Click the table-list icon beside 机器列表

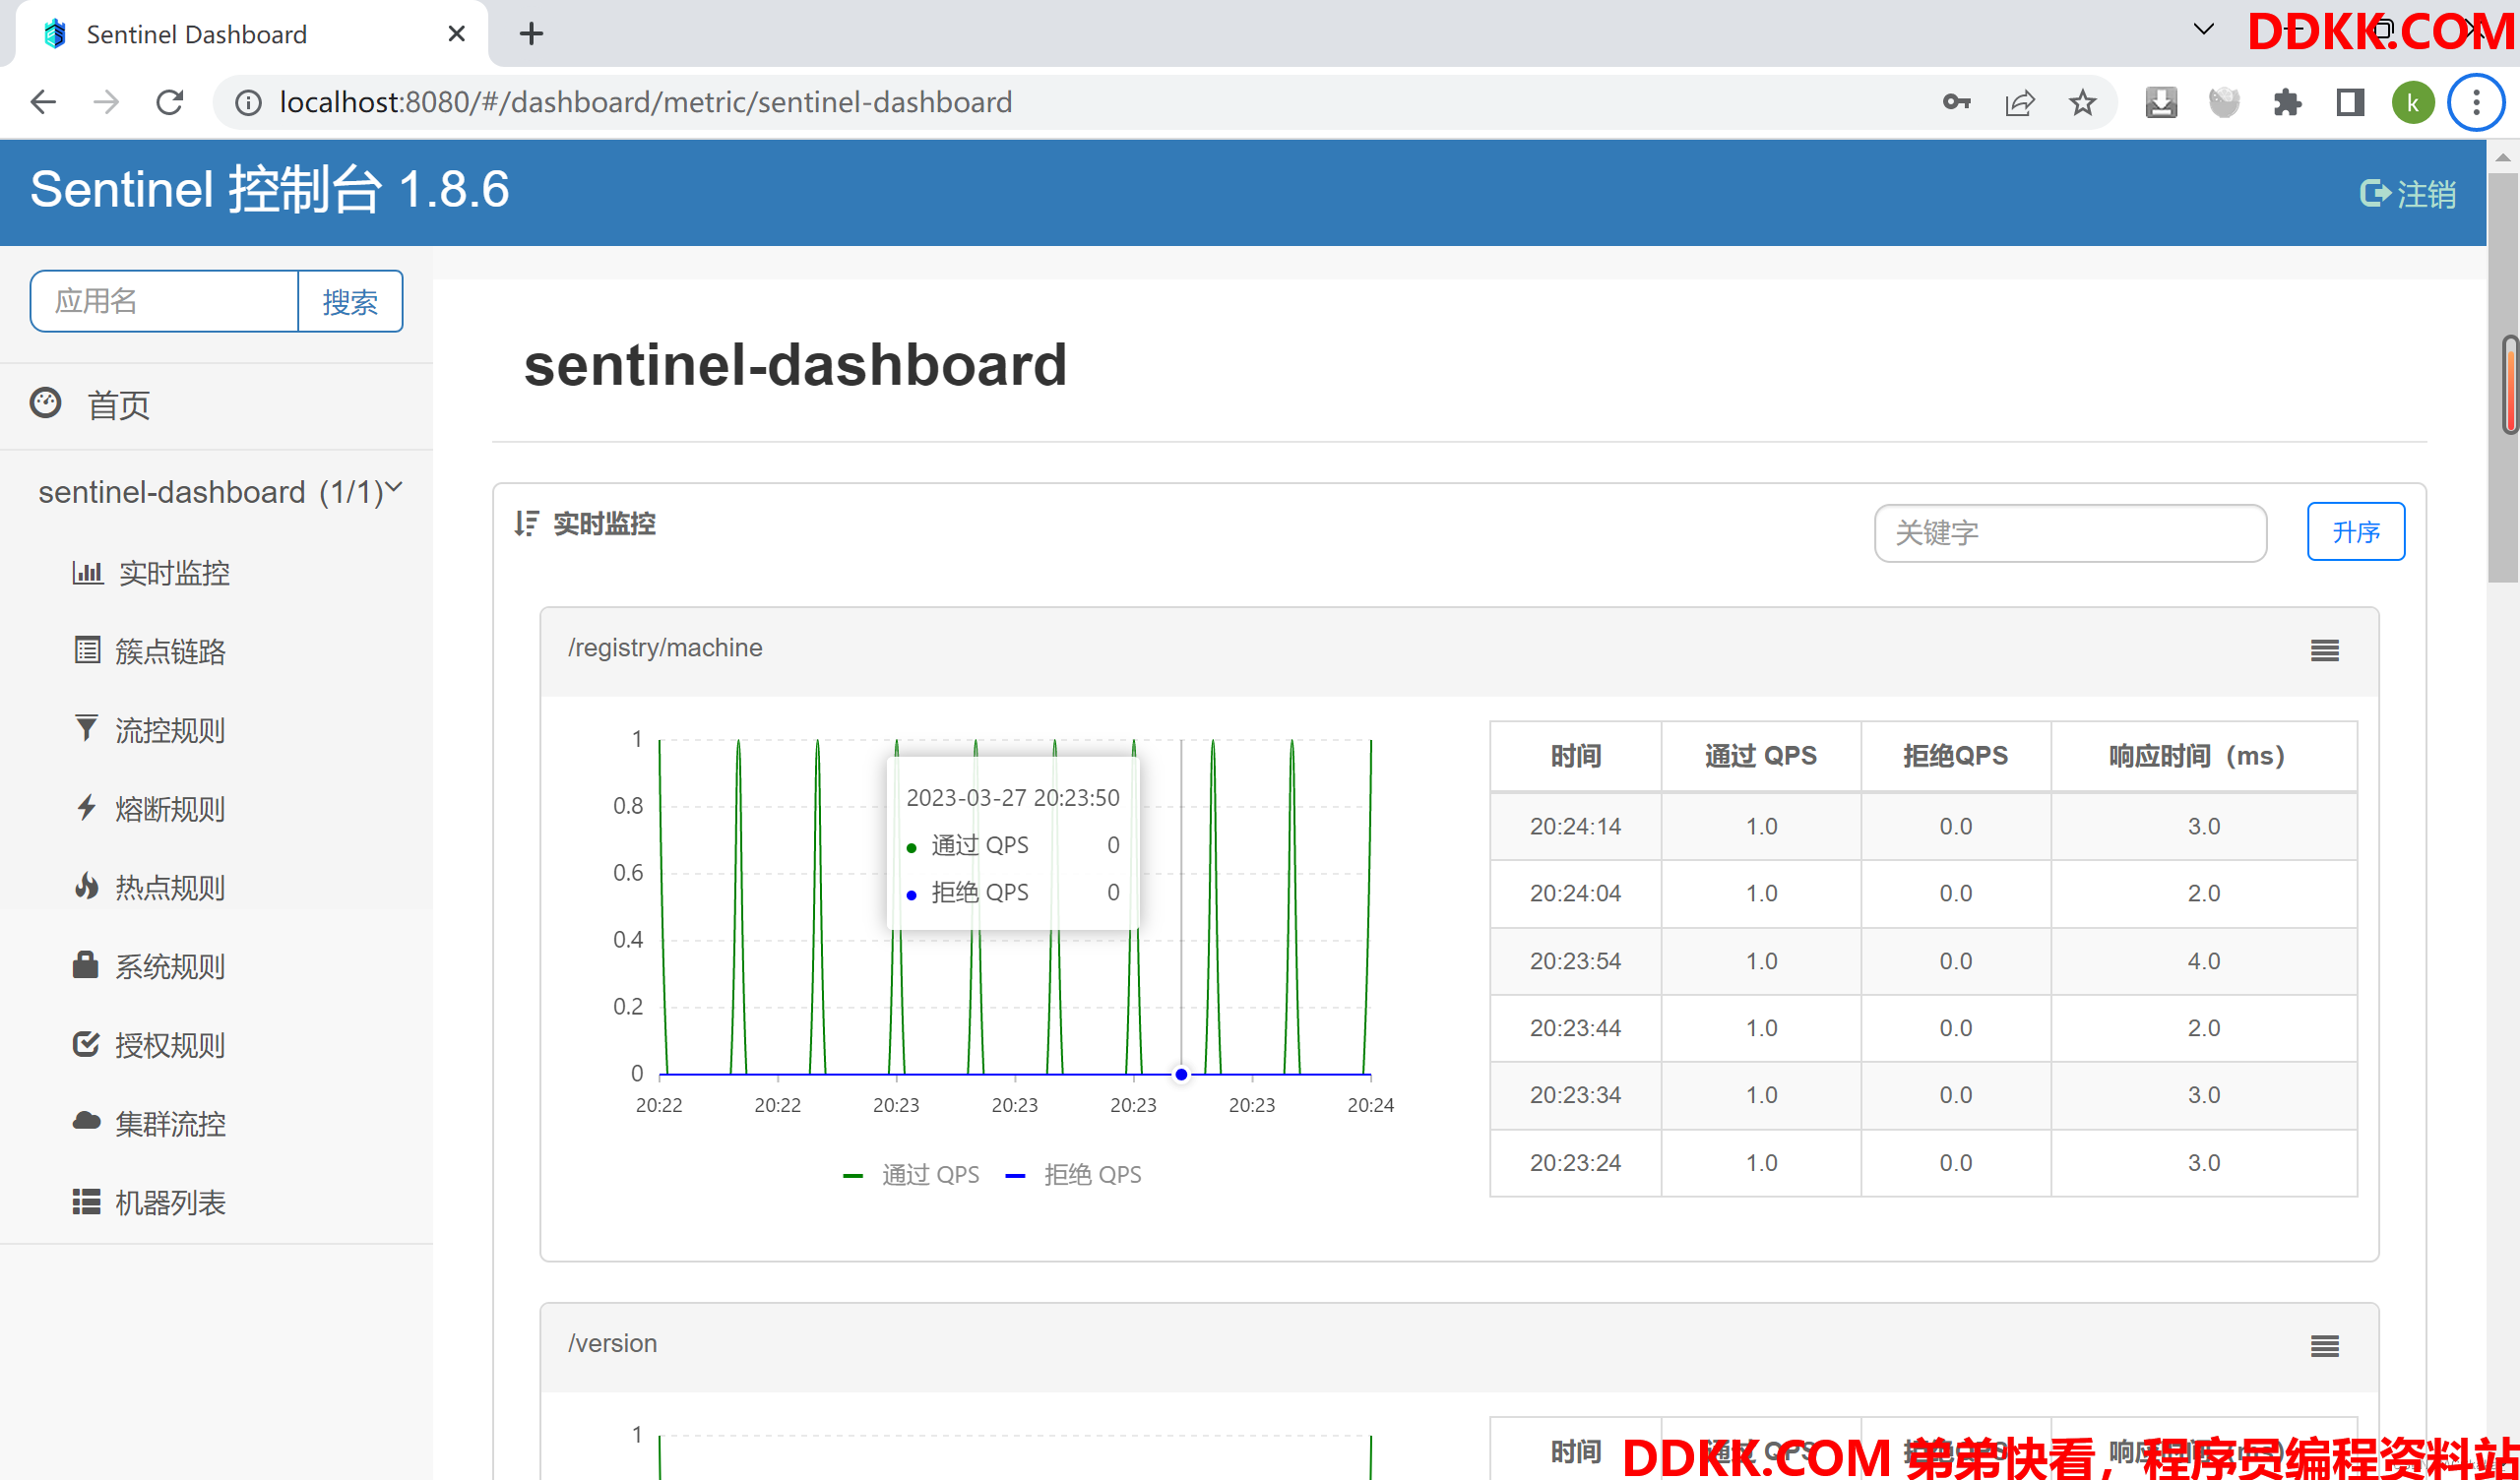(x=86, y=1201)
